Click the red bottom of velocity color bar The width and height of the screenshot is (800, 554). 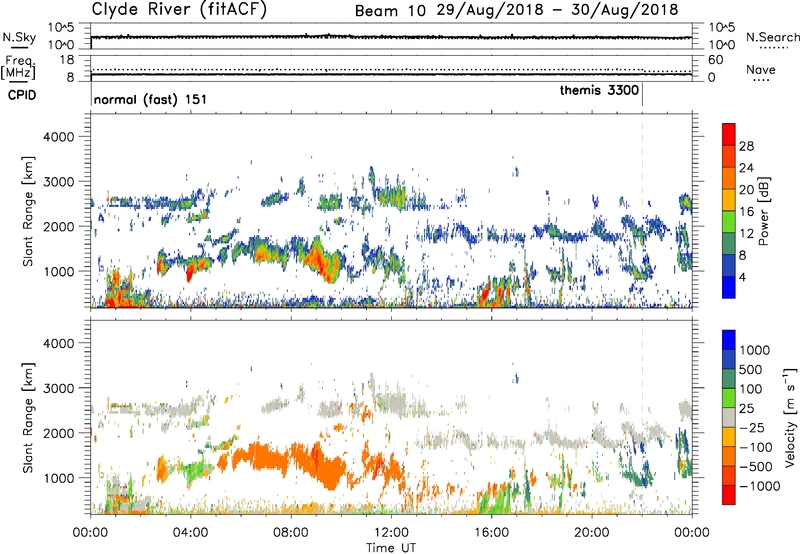click(x=729, y=495)
